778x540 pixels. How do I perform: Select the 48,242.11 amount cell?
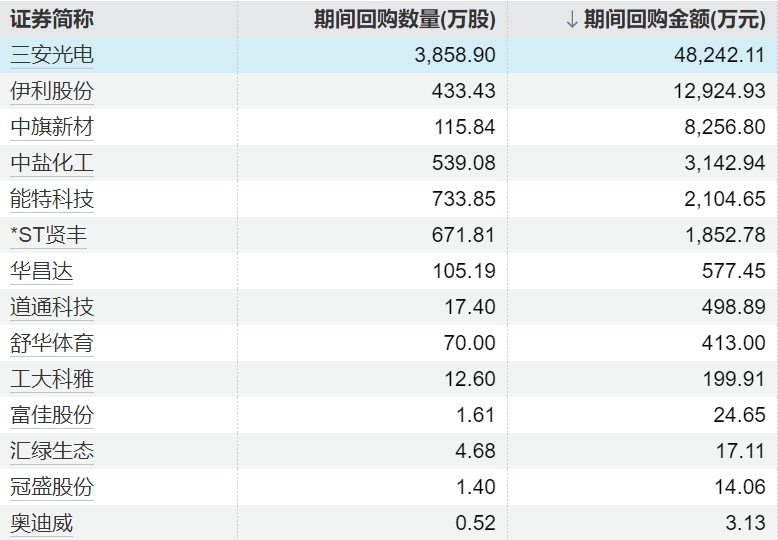point(715,55)
